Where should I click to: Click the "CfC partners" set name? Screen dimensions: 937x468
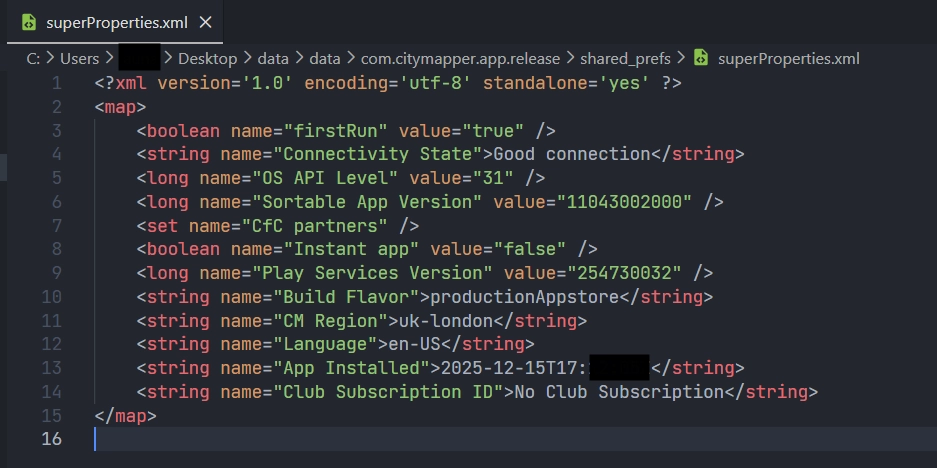tap(315, 226)
